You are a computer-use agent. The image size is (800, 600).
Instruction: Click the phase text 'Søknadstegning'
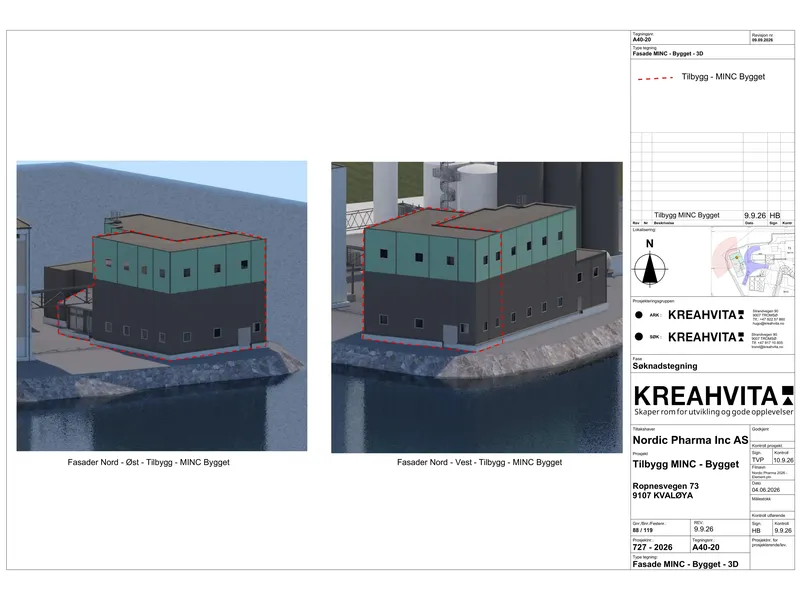(665, 366)
